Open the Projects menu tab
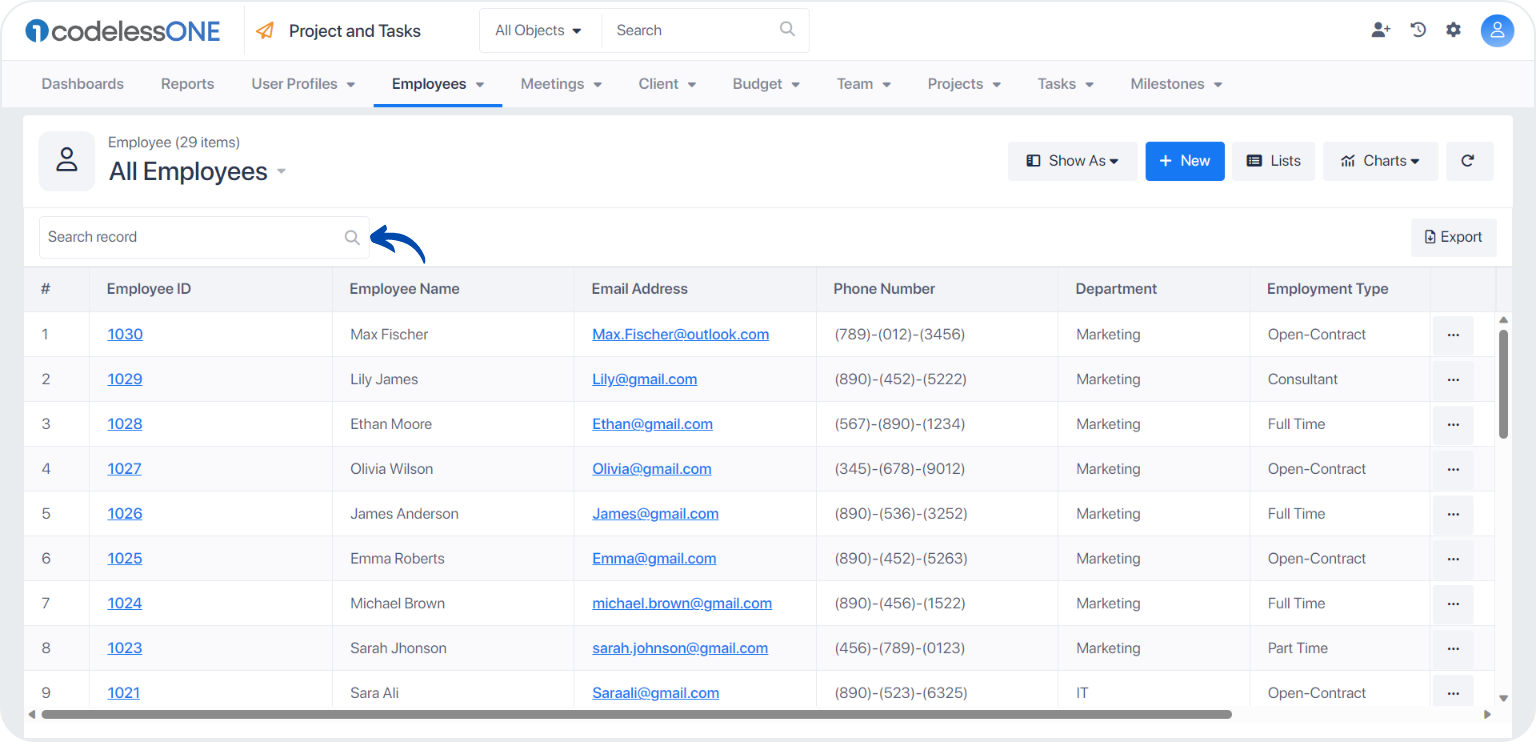Image resolution: width=1536 pixels, height=742 pixels. click(x=964, y=84)
